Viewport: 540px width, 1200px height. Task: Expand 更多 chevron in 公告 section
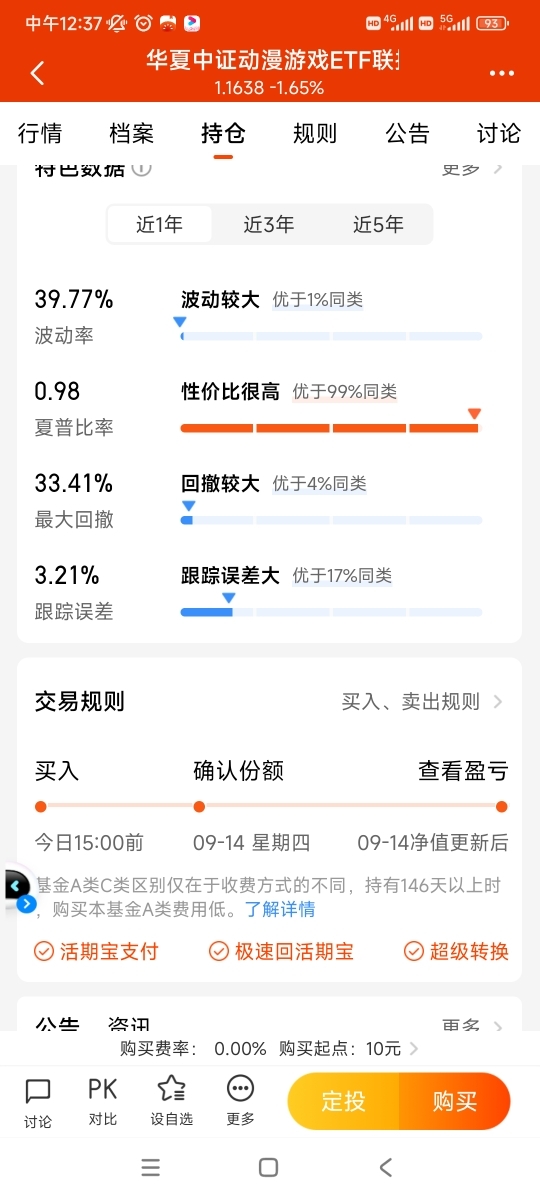tap(498, 1026)
